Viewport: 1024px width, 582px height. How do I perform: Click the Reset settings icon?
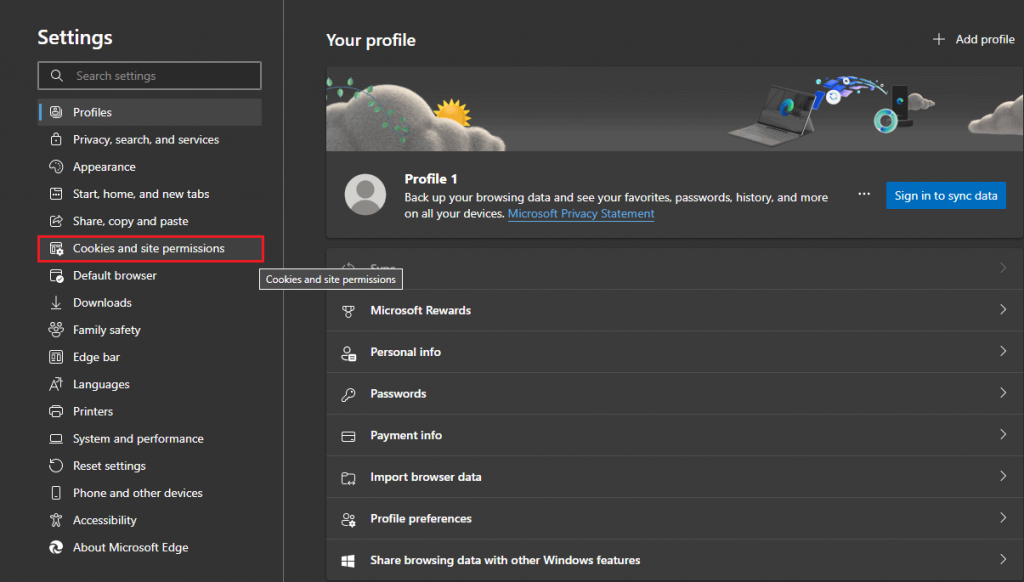[x=56, y=466]
